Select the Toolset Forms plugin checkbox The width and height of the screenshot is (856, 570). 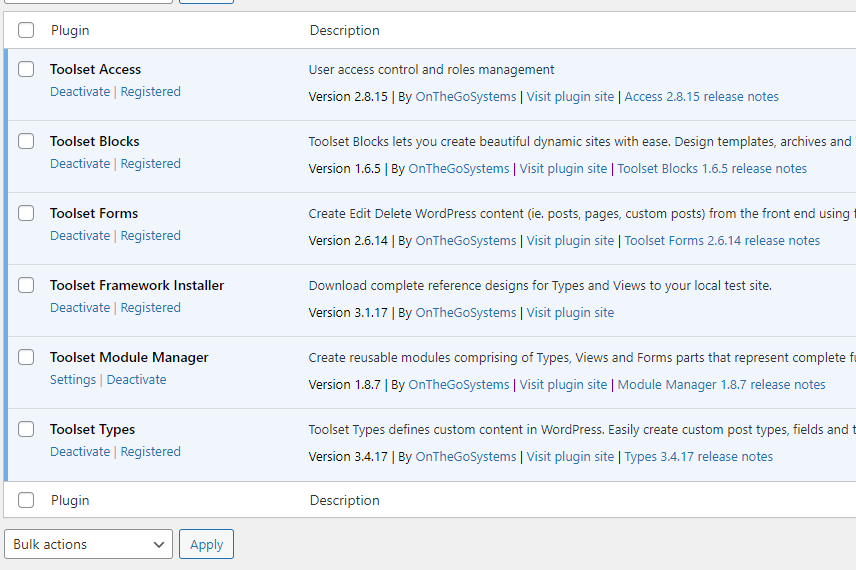(x=26, y=213)
